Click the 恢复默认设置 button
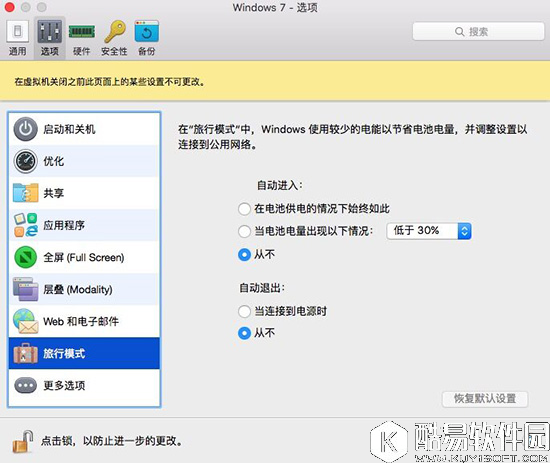 click(x=485, y=399)
